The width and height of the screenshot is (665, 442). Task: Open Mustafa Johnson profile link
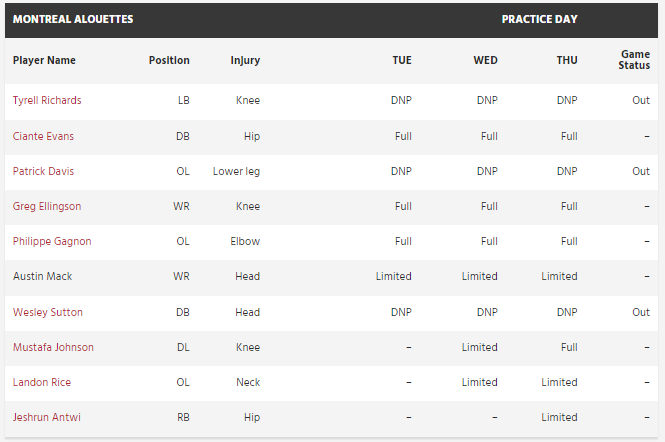click(53, 347)
